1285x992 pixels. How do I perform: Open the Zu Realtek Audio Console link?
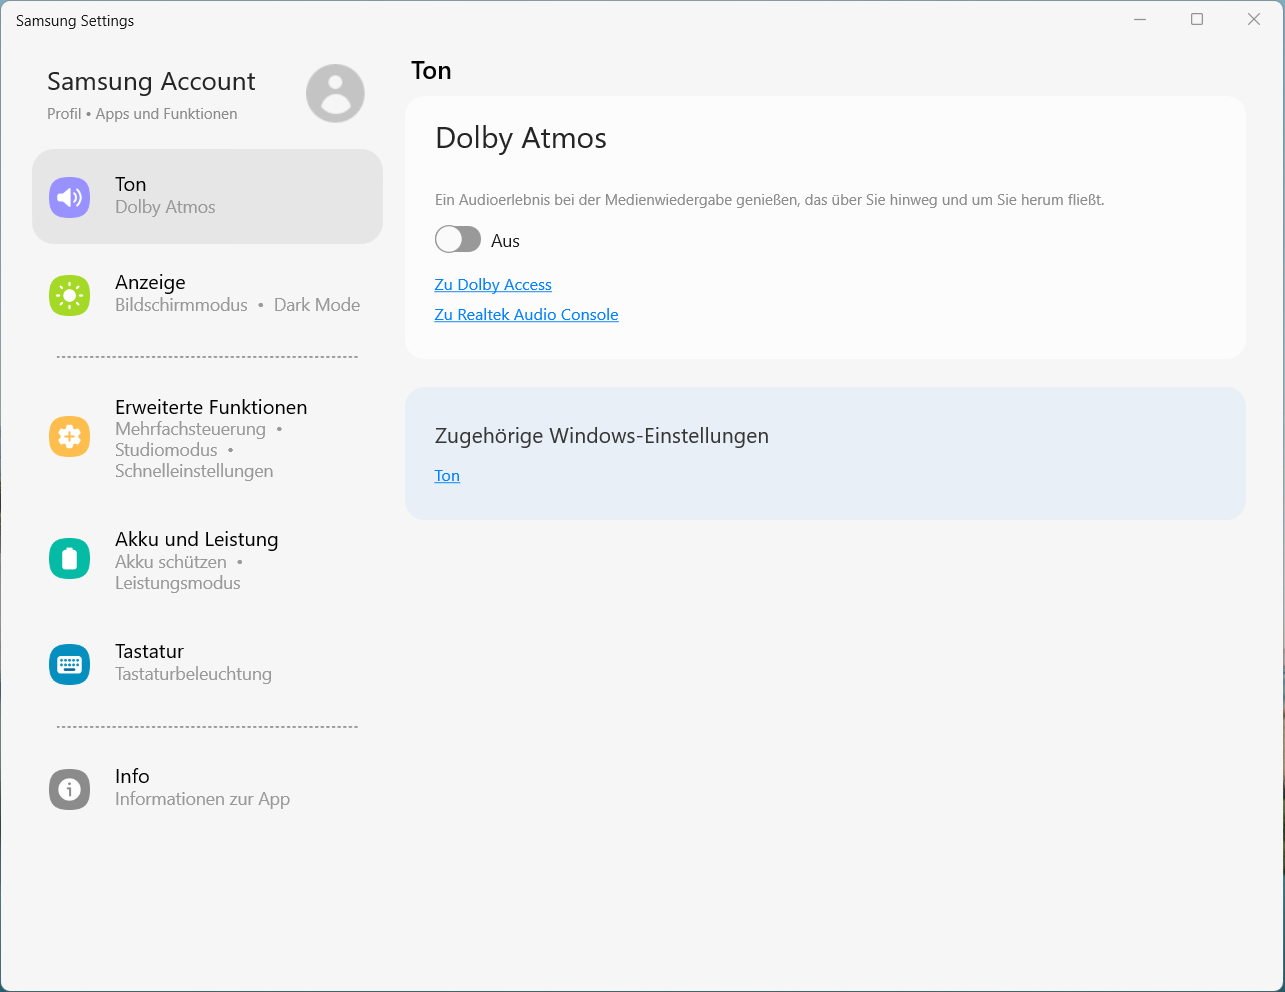pyautogui.click(x=526, y=315)
